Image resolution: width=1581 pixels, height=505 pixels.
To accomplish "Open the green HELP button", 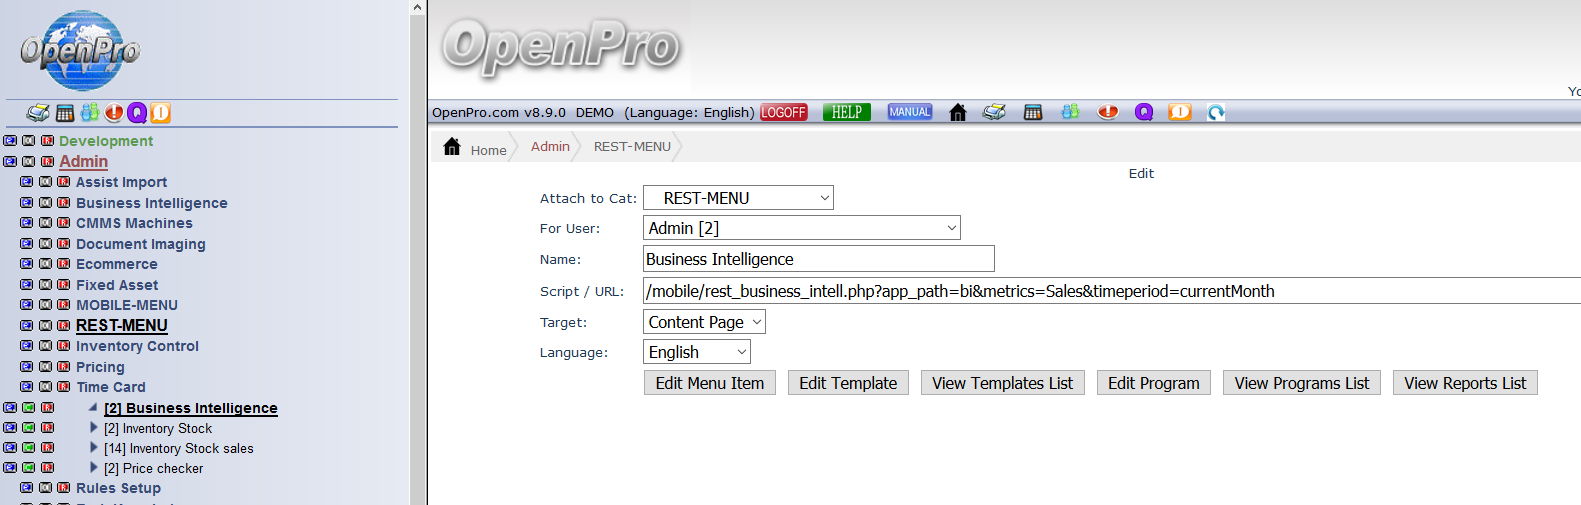I will [846, 112].
